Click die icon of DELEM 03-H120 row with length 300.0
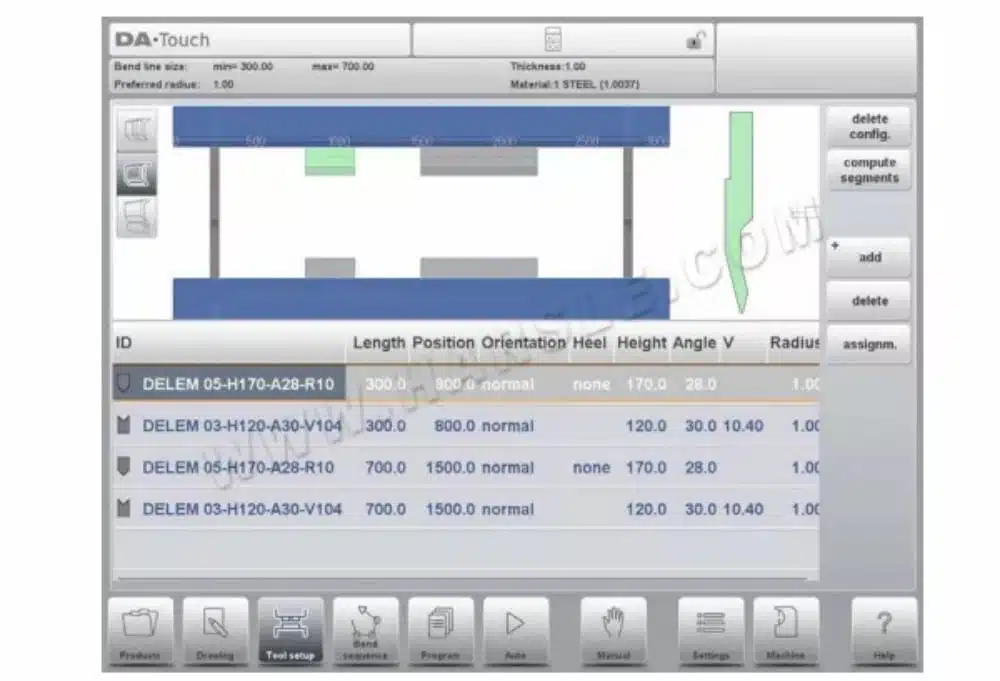 [x=124, y=425]
